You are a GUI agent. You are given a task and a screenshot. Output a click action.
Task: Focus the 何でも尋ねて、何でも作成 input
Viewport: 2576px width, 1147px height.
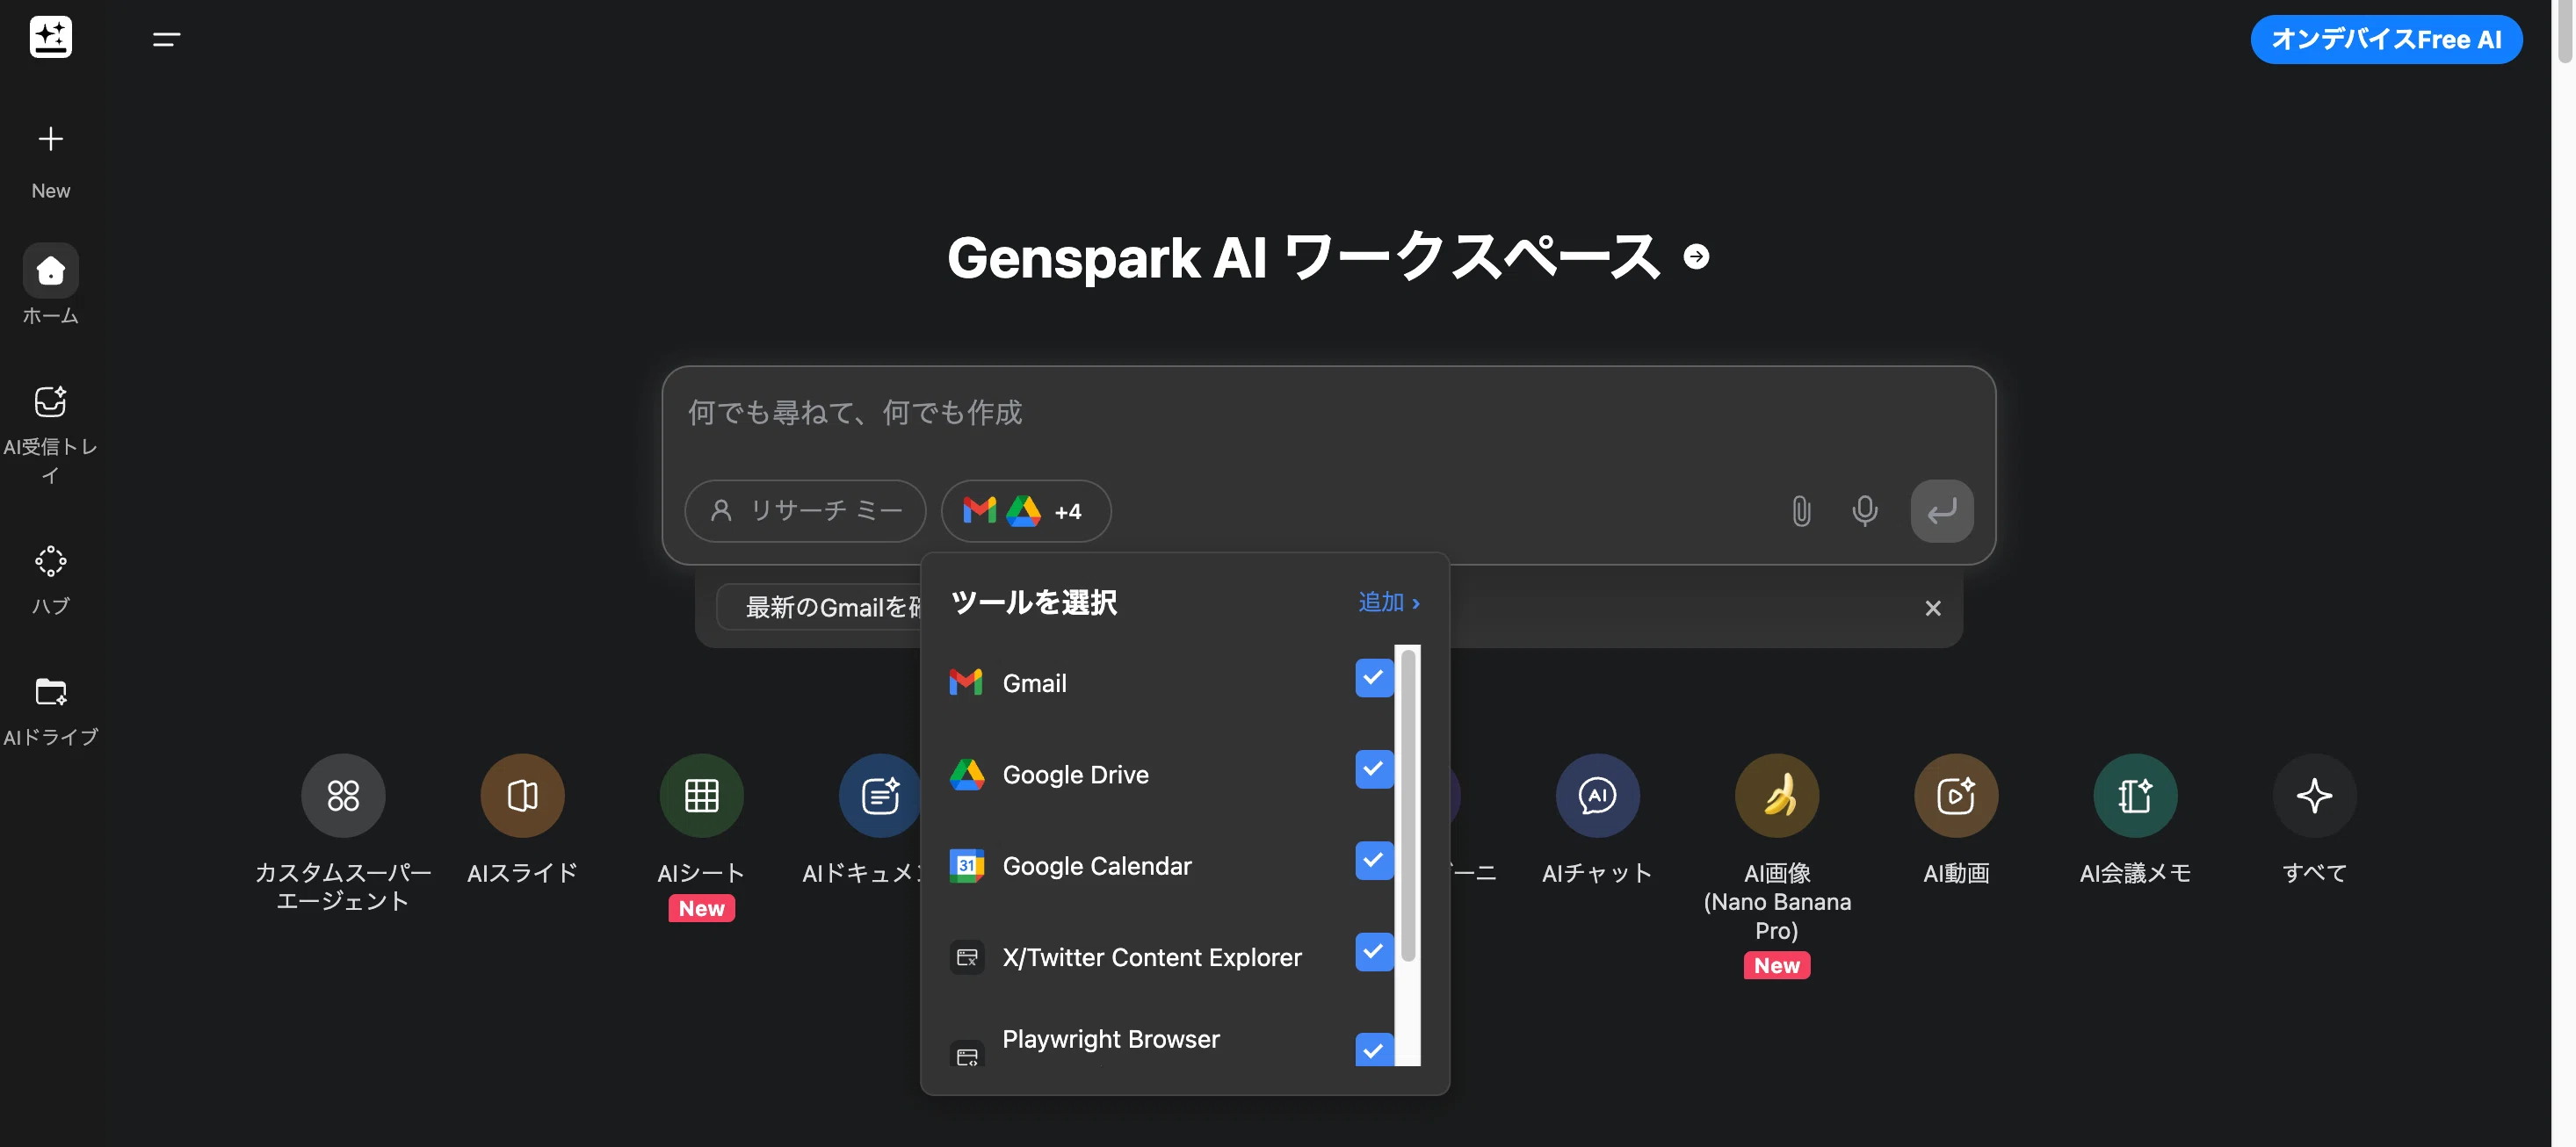(1328, 412)
